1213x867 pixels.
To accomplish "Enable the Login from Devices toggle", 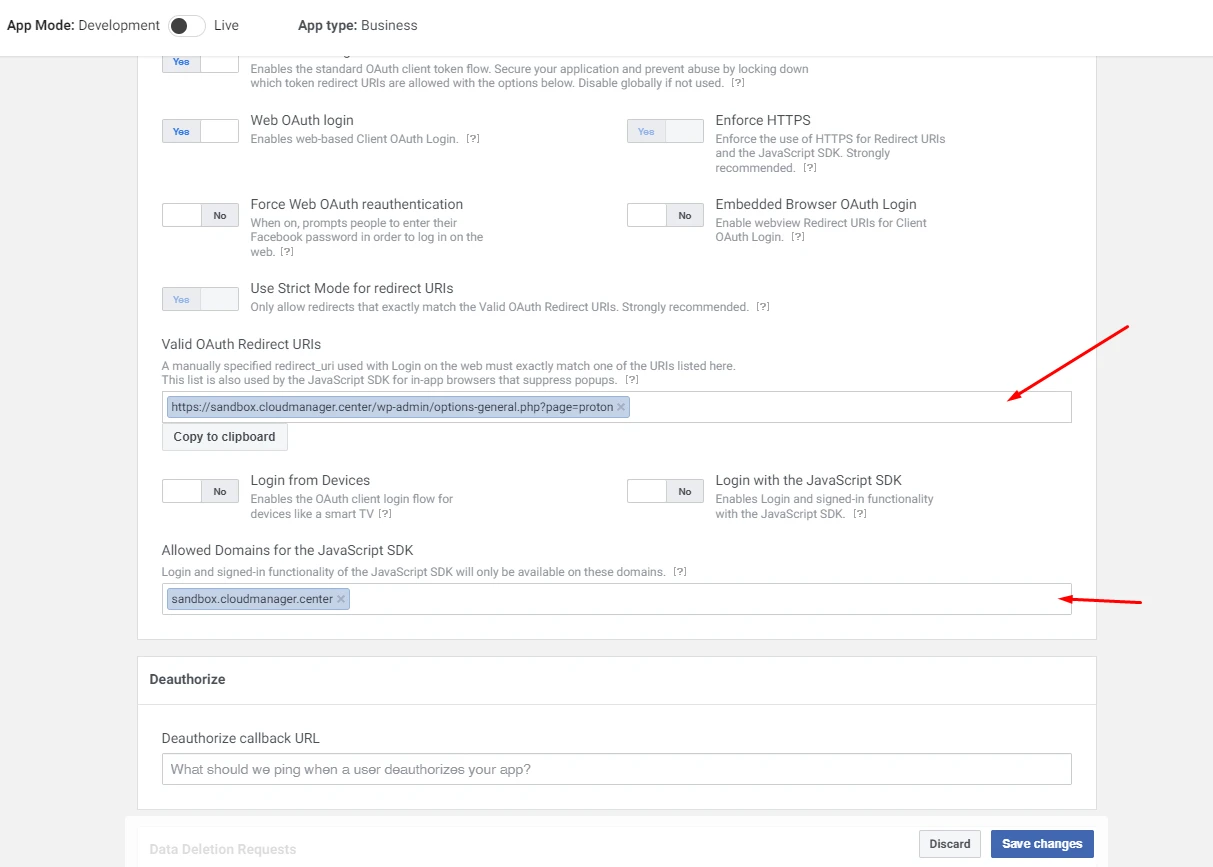I will point(200,491).
